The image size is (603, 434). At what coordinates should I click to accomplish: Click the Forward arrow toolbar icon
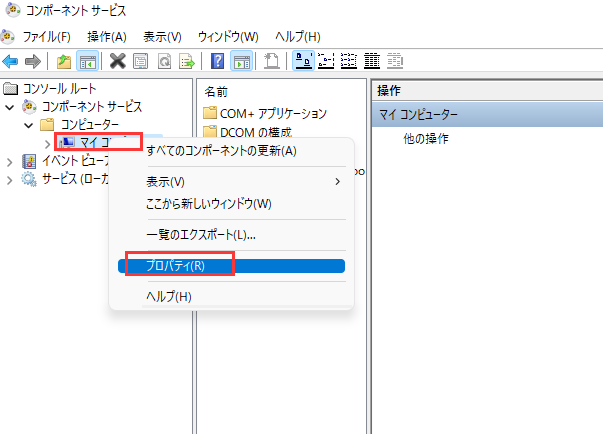[x=33, y=61]
